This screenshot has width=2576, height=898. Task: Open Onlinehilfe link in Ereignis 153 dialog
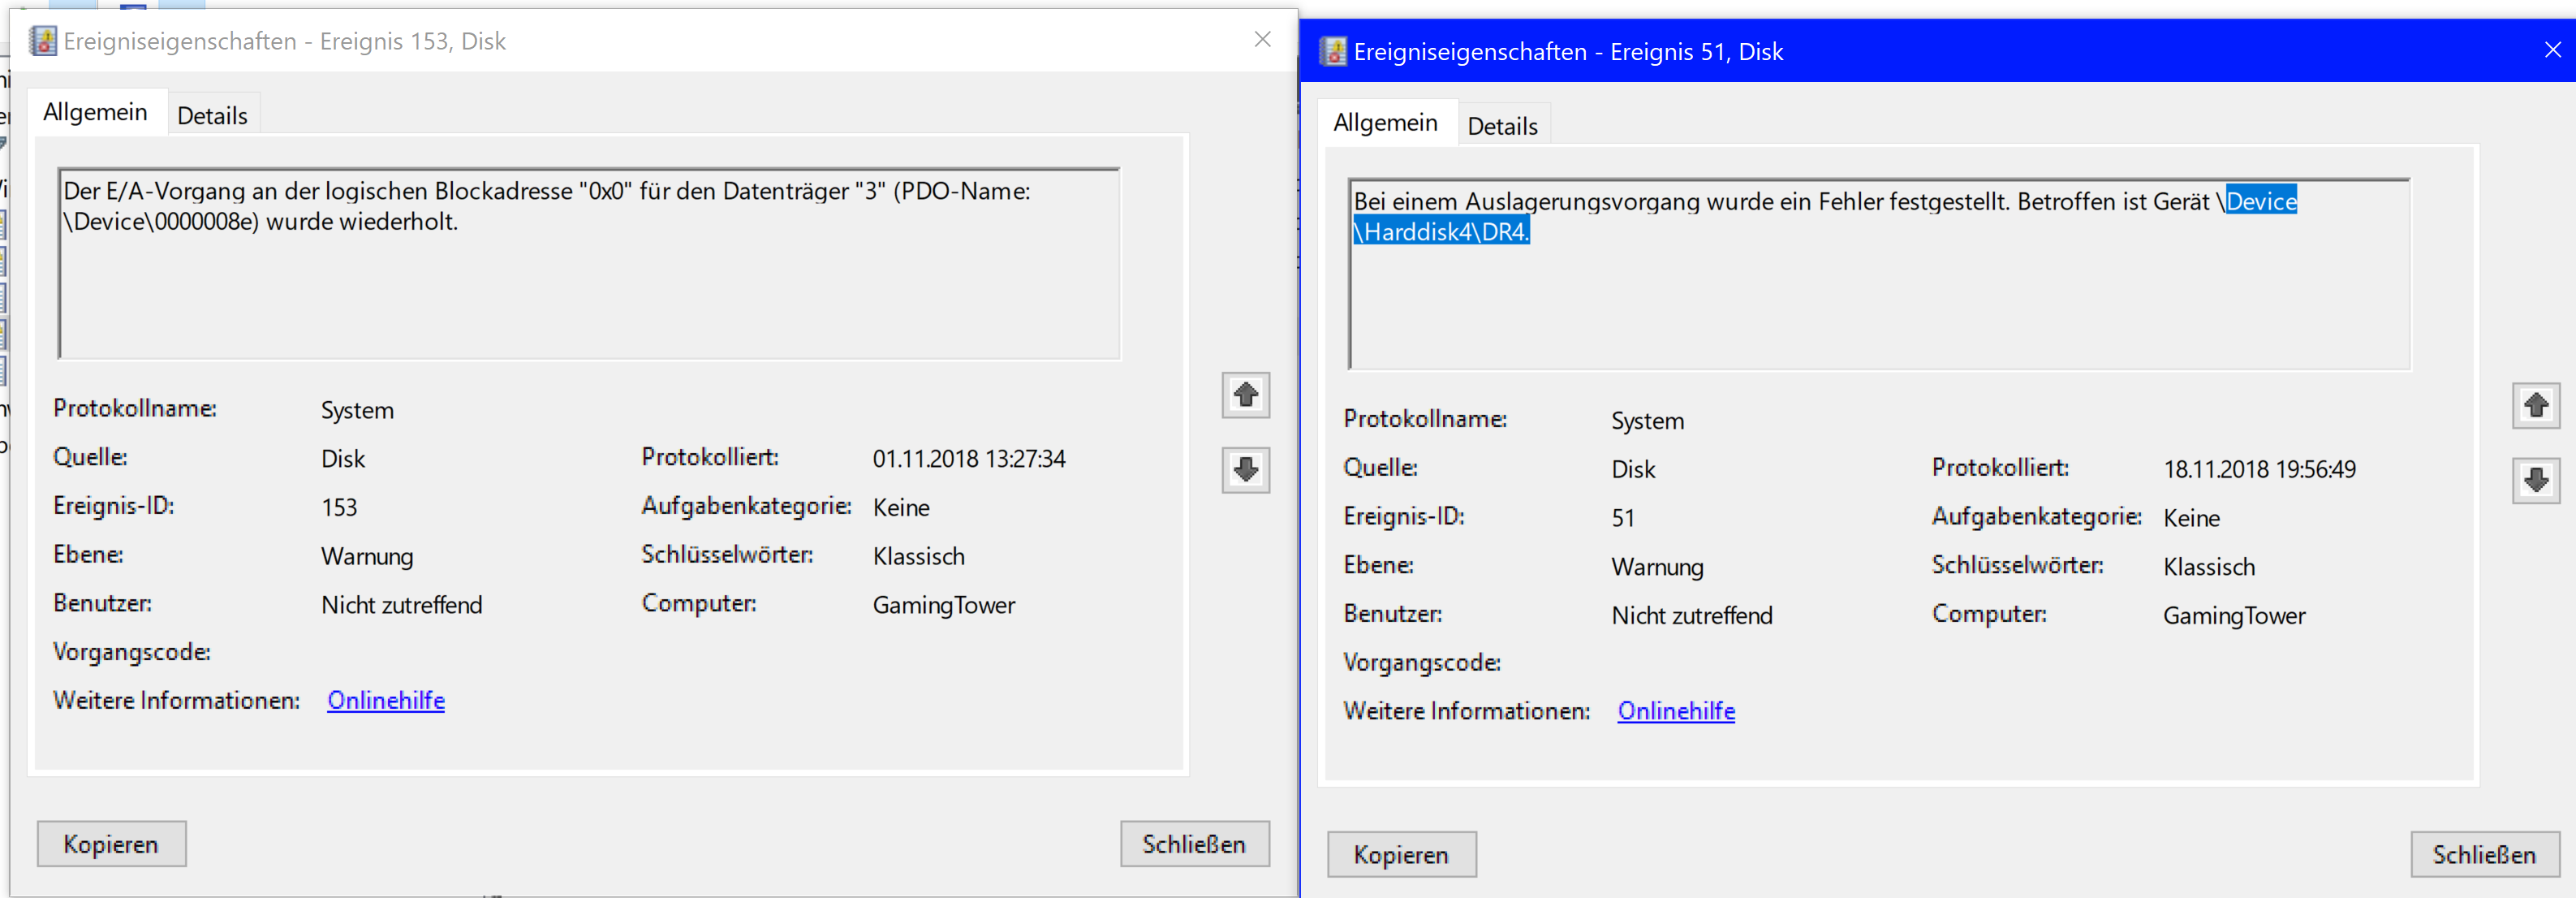(x=386, y=700)
